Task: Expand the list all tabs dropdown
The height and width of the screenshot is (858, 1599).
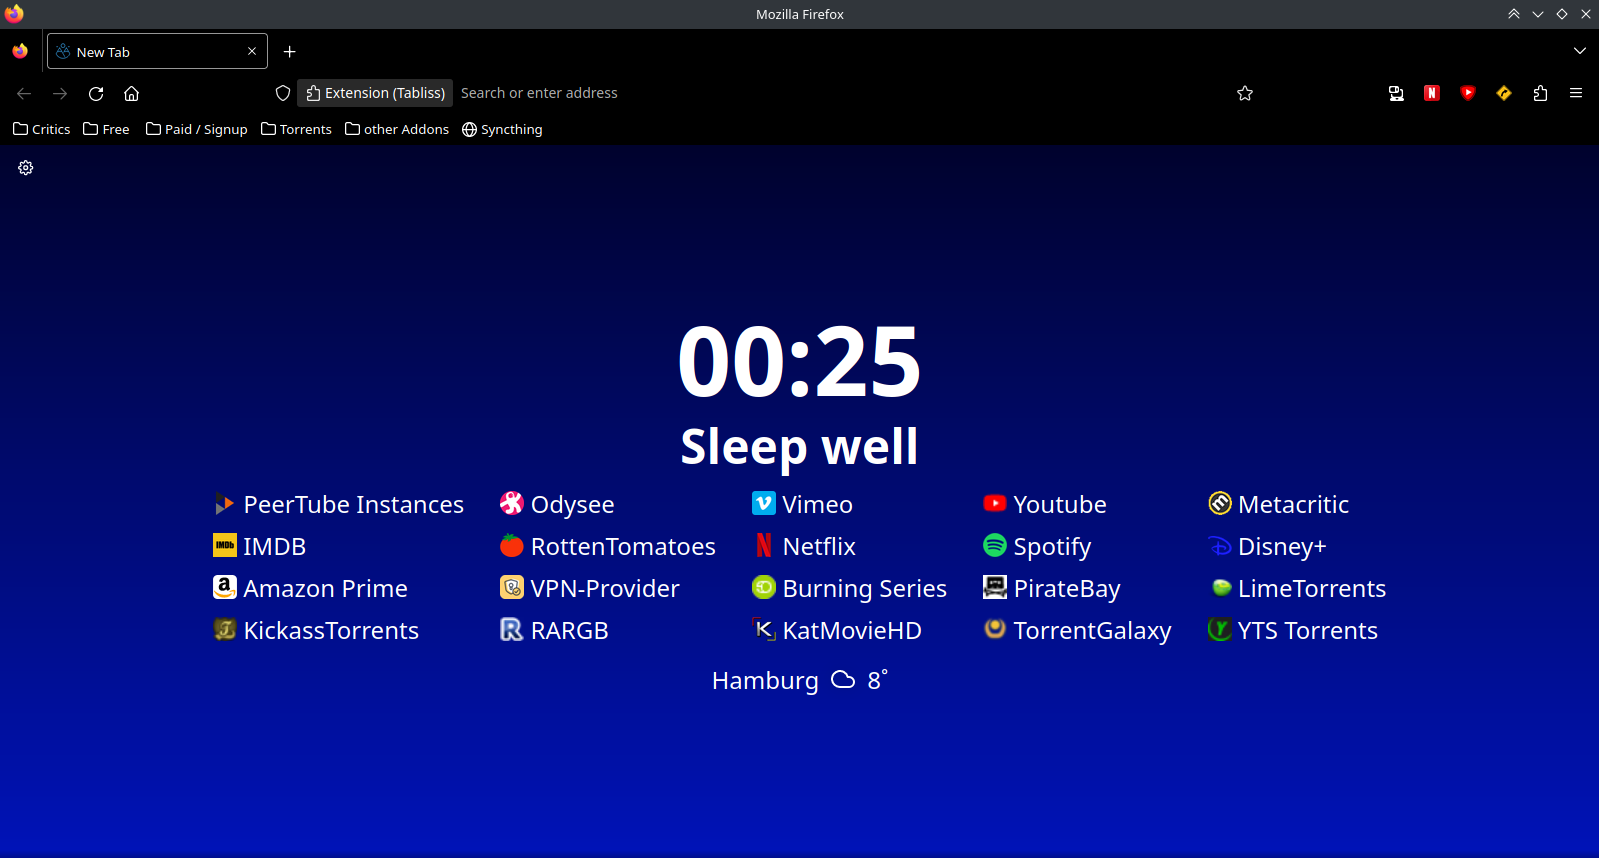Action: pyautogui.click(x=1580, y=51)
